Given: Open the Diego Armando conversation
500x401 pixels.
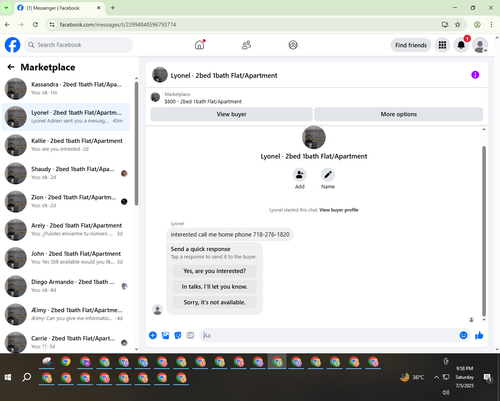Looking at the screenshot, I should [x=66, y=286].
